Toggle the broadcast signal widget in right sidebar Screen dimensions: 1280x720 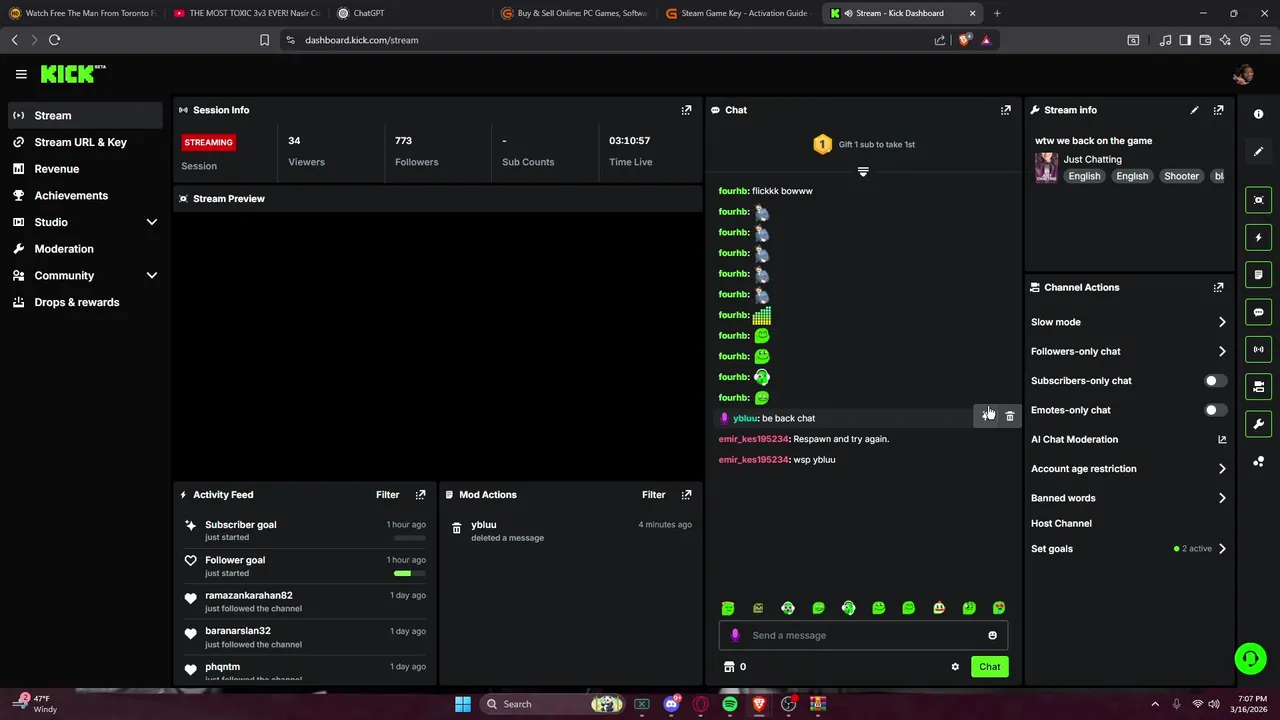pyautogui.click(x=1258, y=349)
